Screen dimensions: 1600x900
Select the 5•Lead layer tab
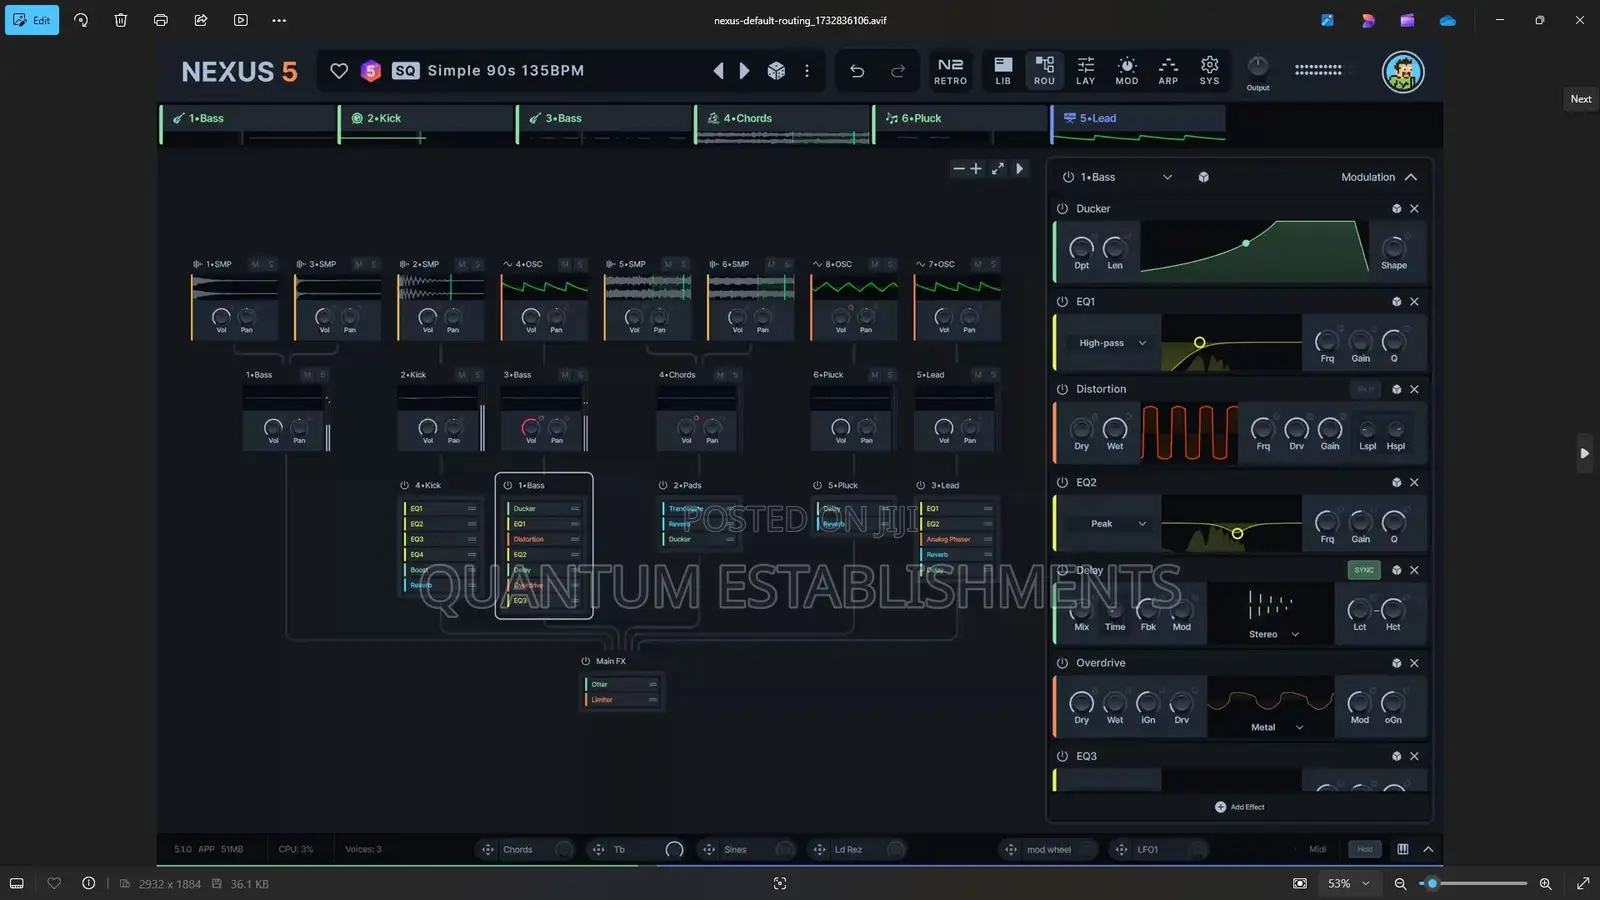pyautogui.click(x=1138, y=118)
